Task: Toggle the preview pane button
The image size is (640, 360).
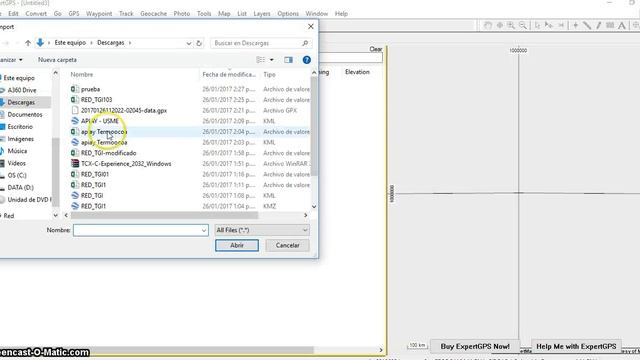Action: tap(289, 60)
